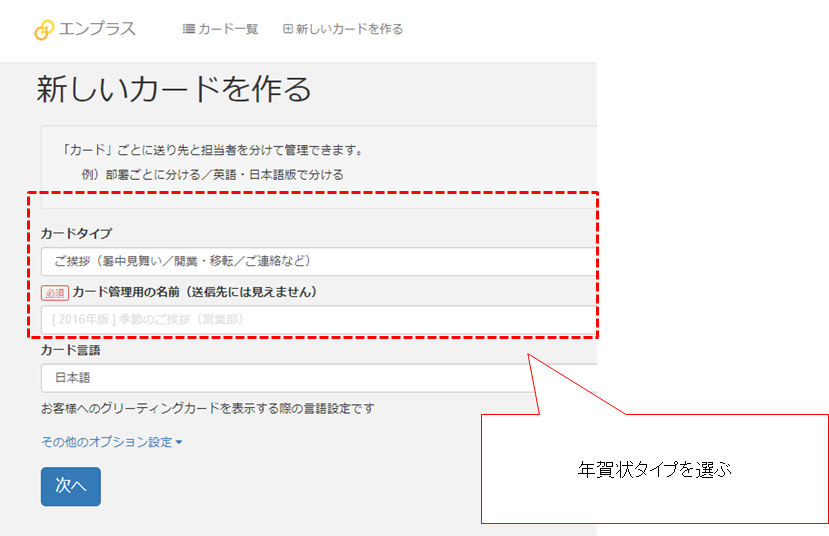Click the カード言語 field label
This screenshot has width=829, height=536.
pos(70,351)
